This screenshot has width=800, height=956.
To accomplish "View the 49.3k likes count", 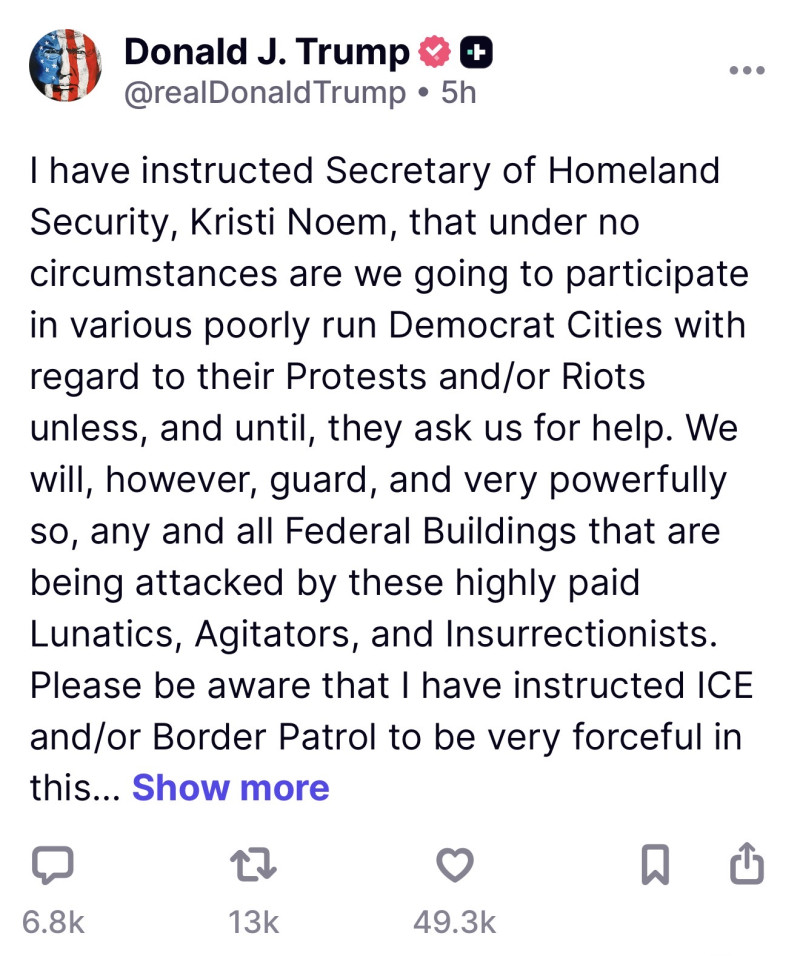I will (x=455, y=922).
